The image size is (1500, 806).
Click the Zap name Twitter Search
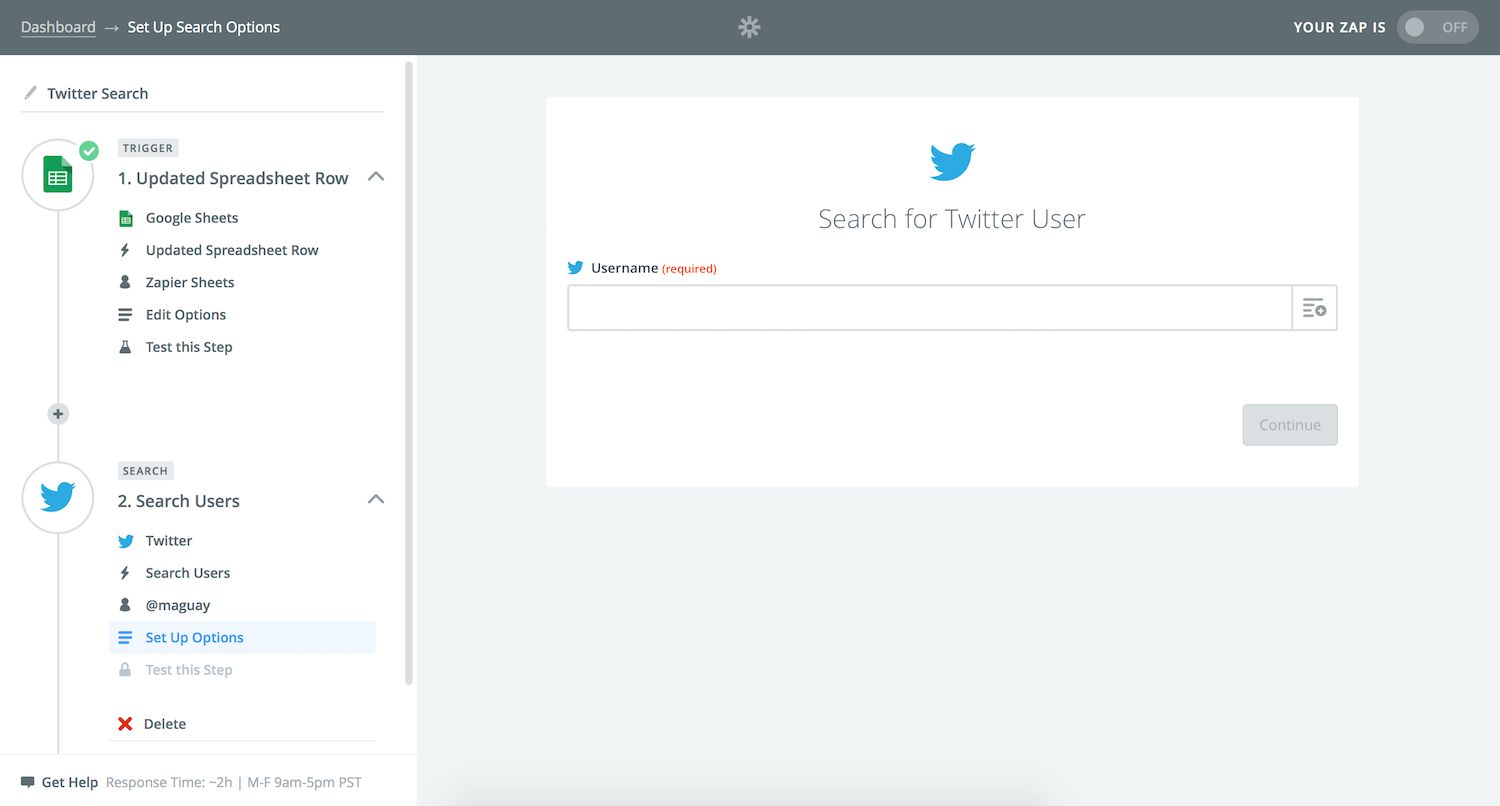[98, 93]
